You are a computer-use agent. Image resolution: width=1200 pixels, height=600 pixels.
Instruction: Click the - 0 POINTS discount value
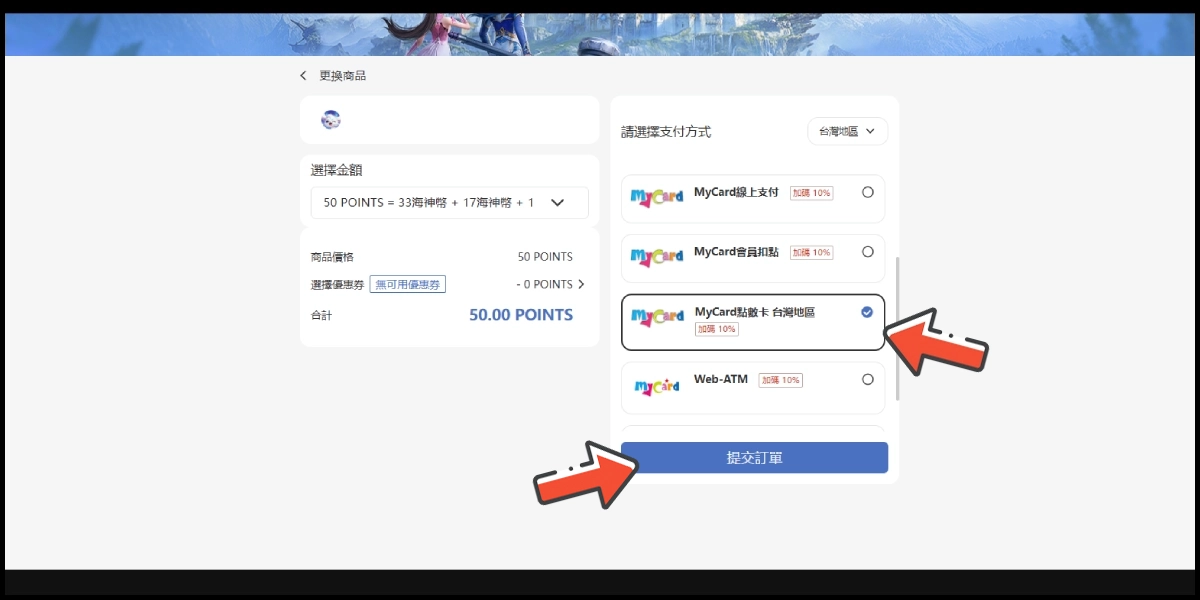click(544, 284)
